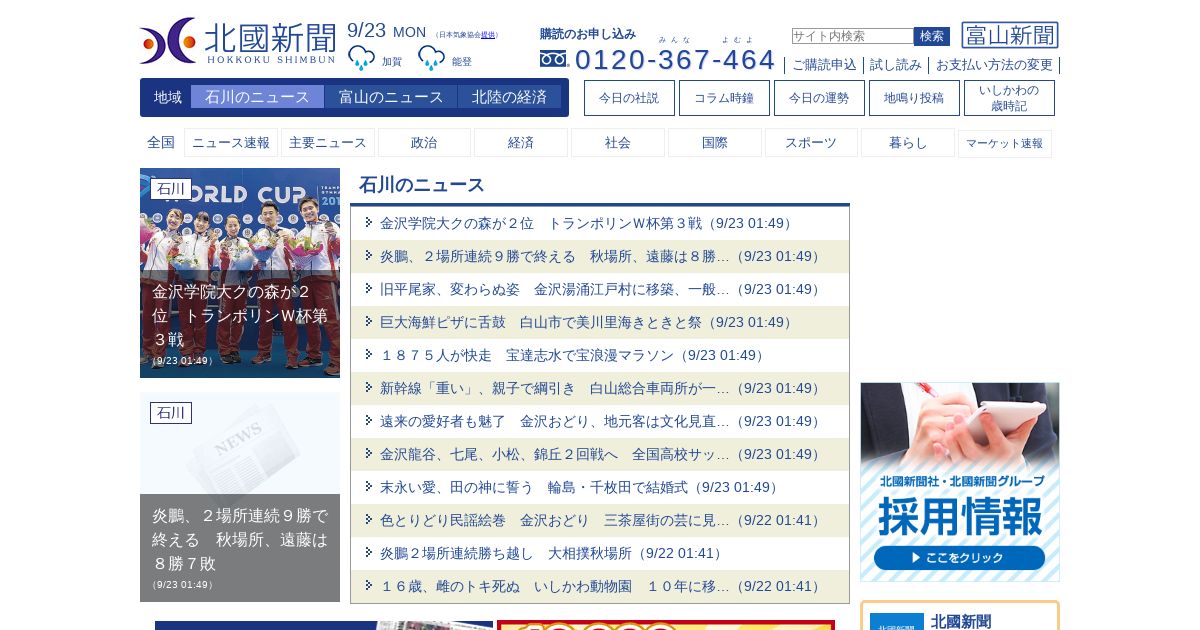Open the ご購読申込 link
This screenshot has width=1200, height=630.
click(x=824, y=65)
